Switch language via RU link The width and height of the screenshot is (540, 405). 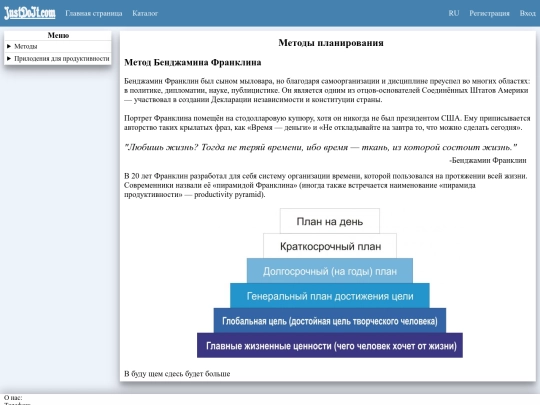pos(454,13)
